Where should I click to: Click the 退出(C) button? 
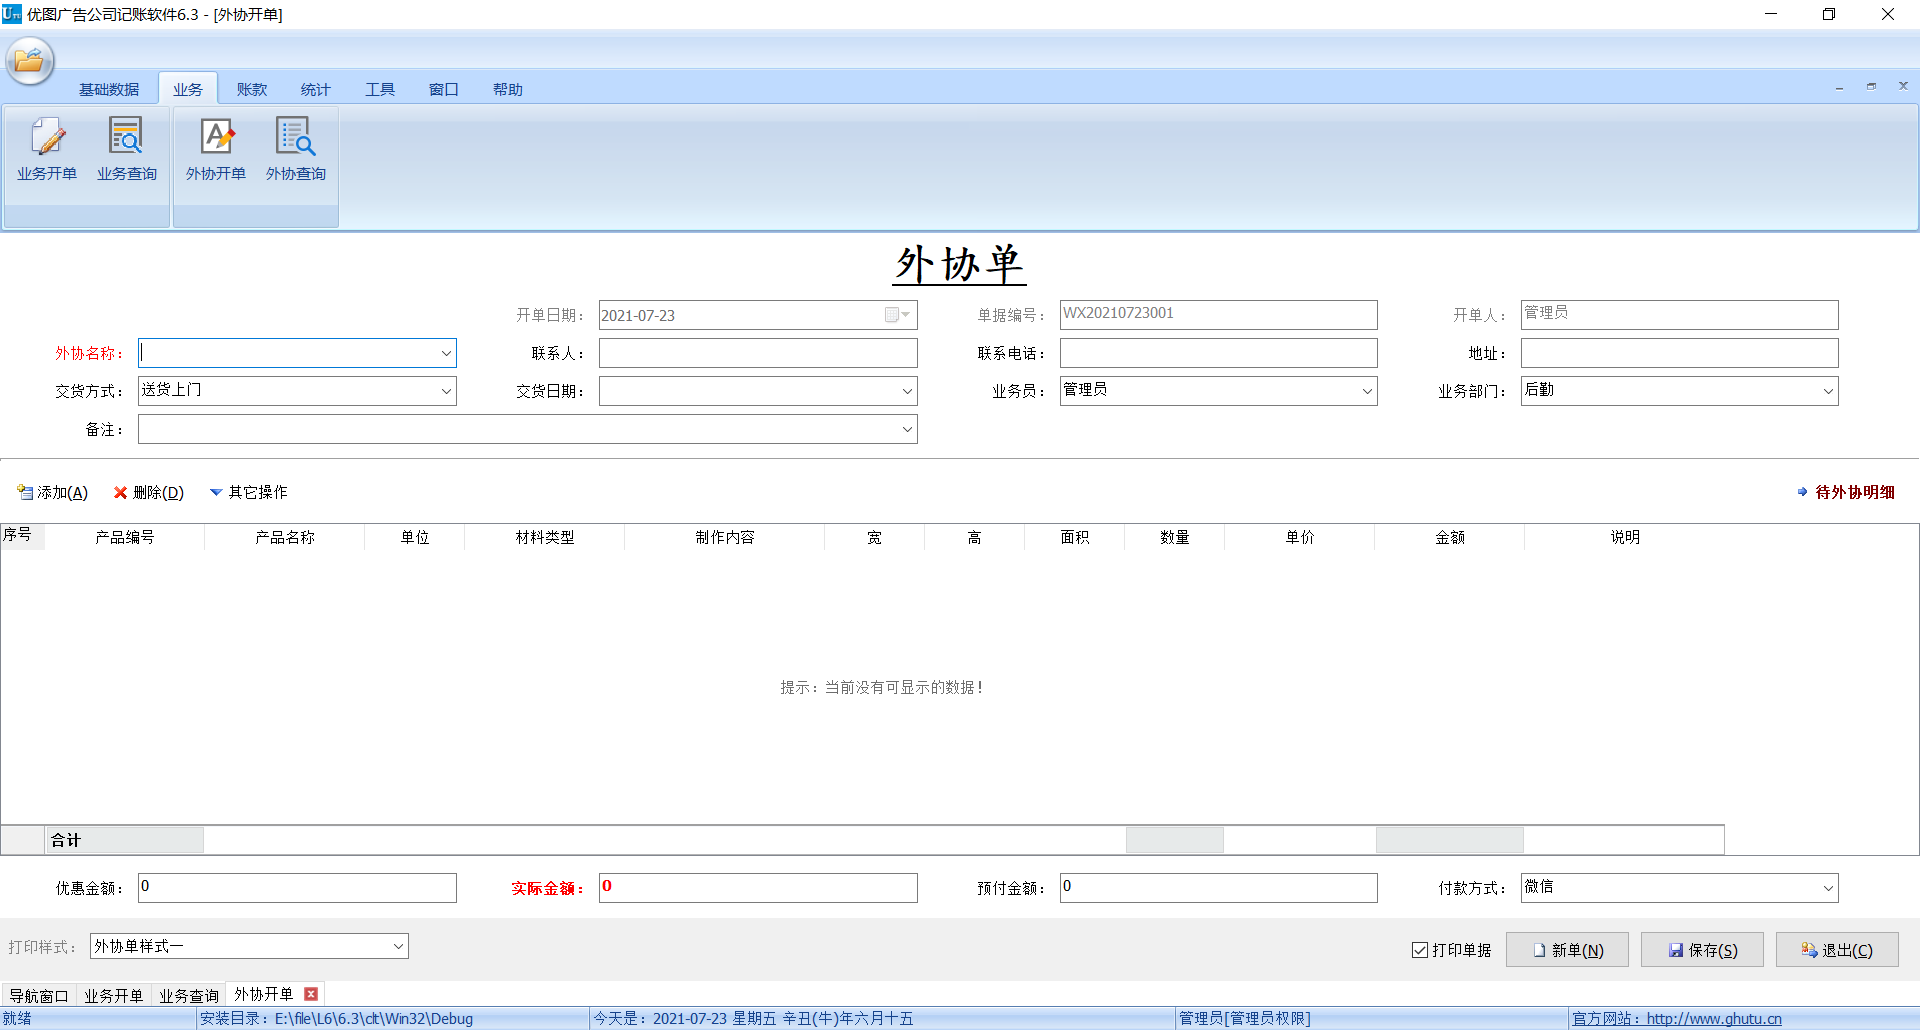pos(1837,950)
